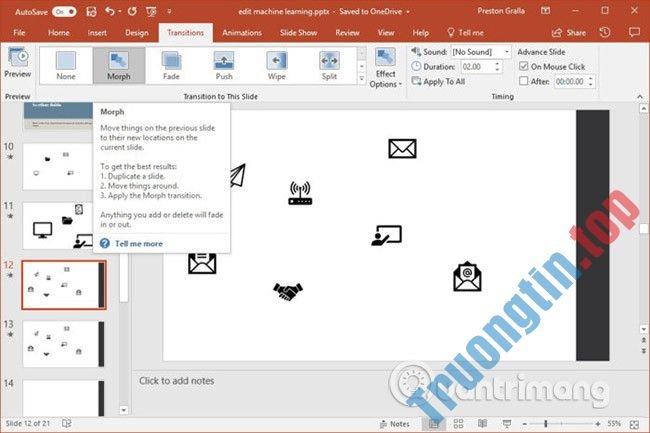Open version history clock icon
Image resolution: width=650 pixels, height=433 pixels.
(x=605, y=32)
